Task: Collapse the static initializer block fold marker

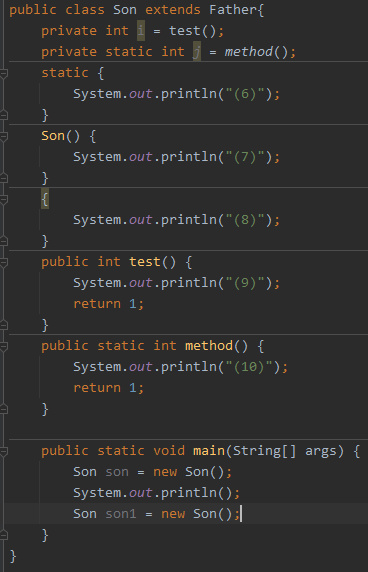Action: (x=4, y=73)
